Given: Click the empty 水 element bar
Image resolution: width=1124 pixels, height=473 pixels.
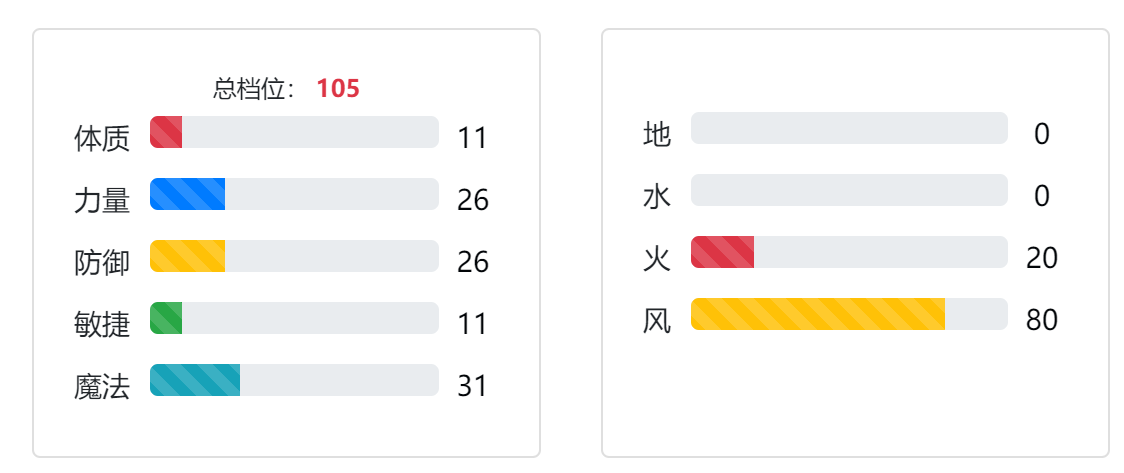Looking at the screenshot, I should 849,190.
